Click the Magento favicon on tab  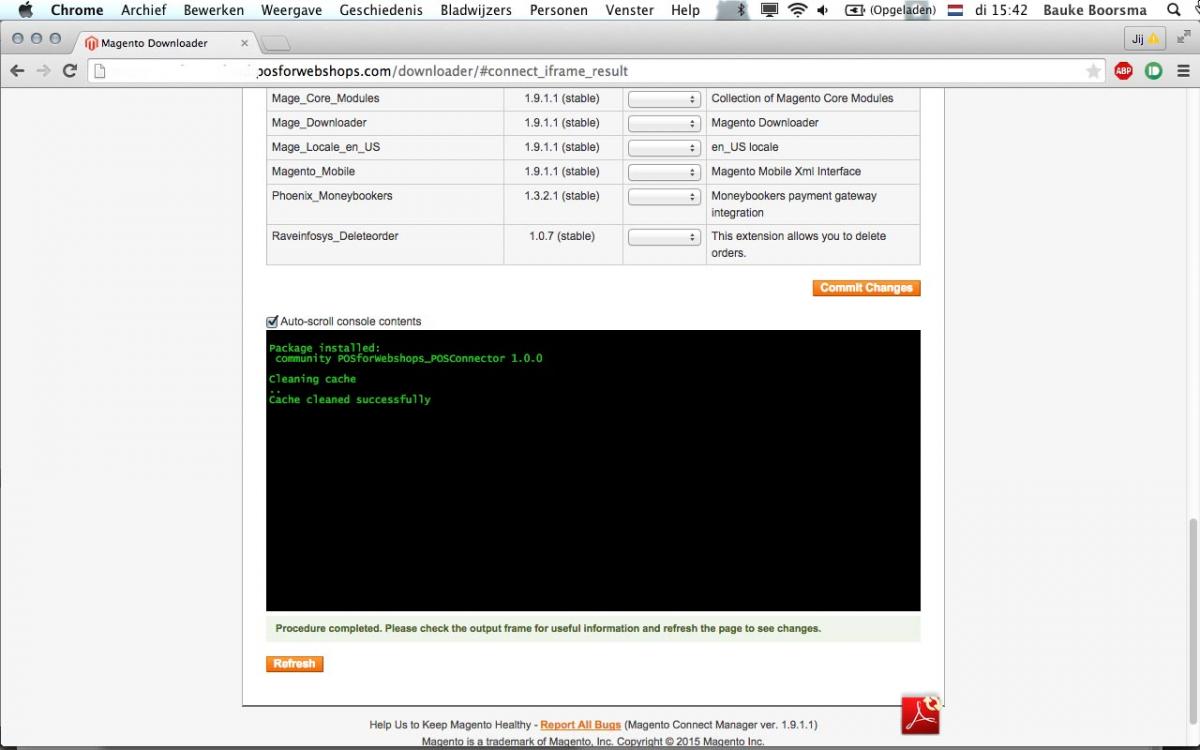(x=91, y=43)
